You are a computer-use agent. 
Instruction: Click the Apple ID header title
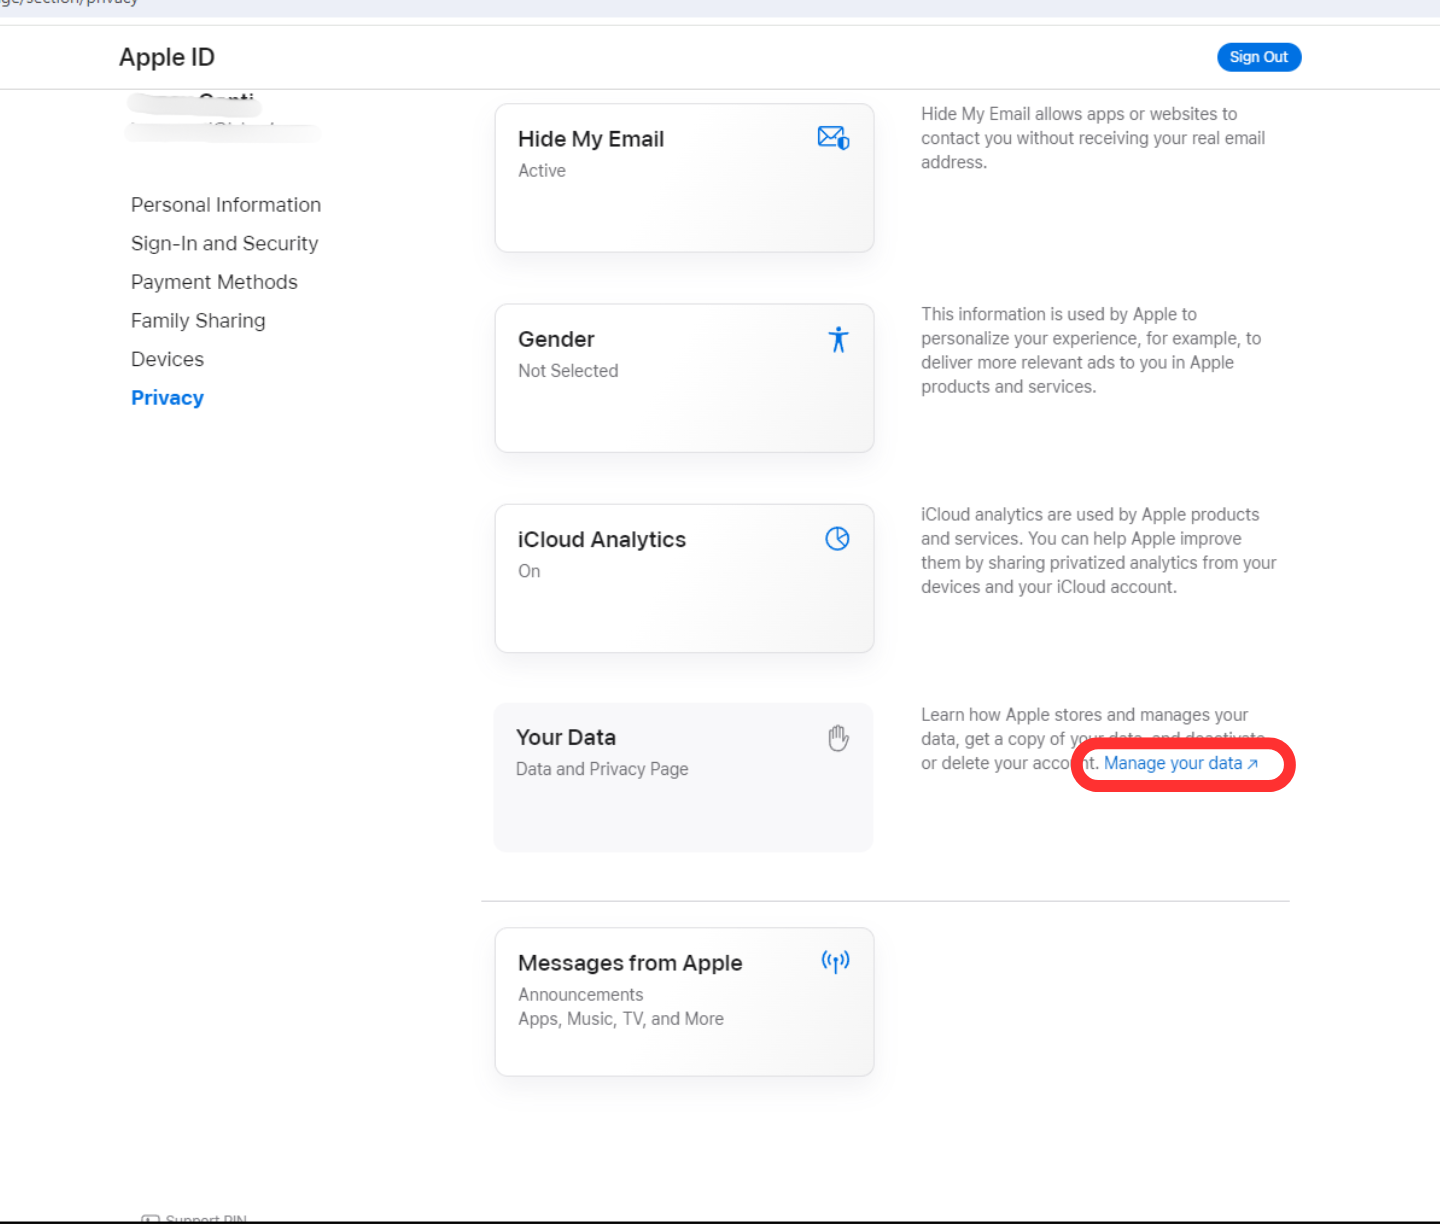pyautogui.click(x=167, y=57)
